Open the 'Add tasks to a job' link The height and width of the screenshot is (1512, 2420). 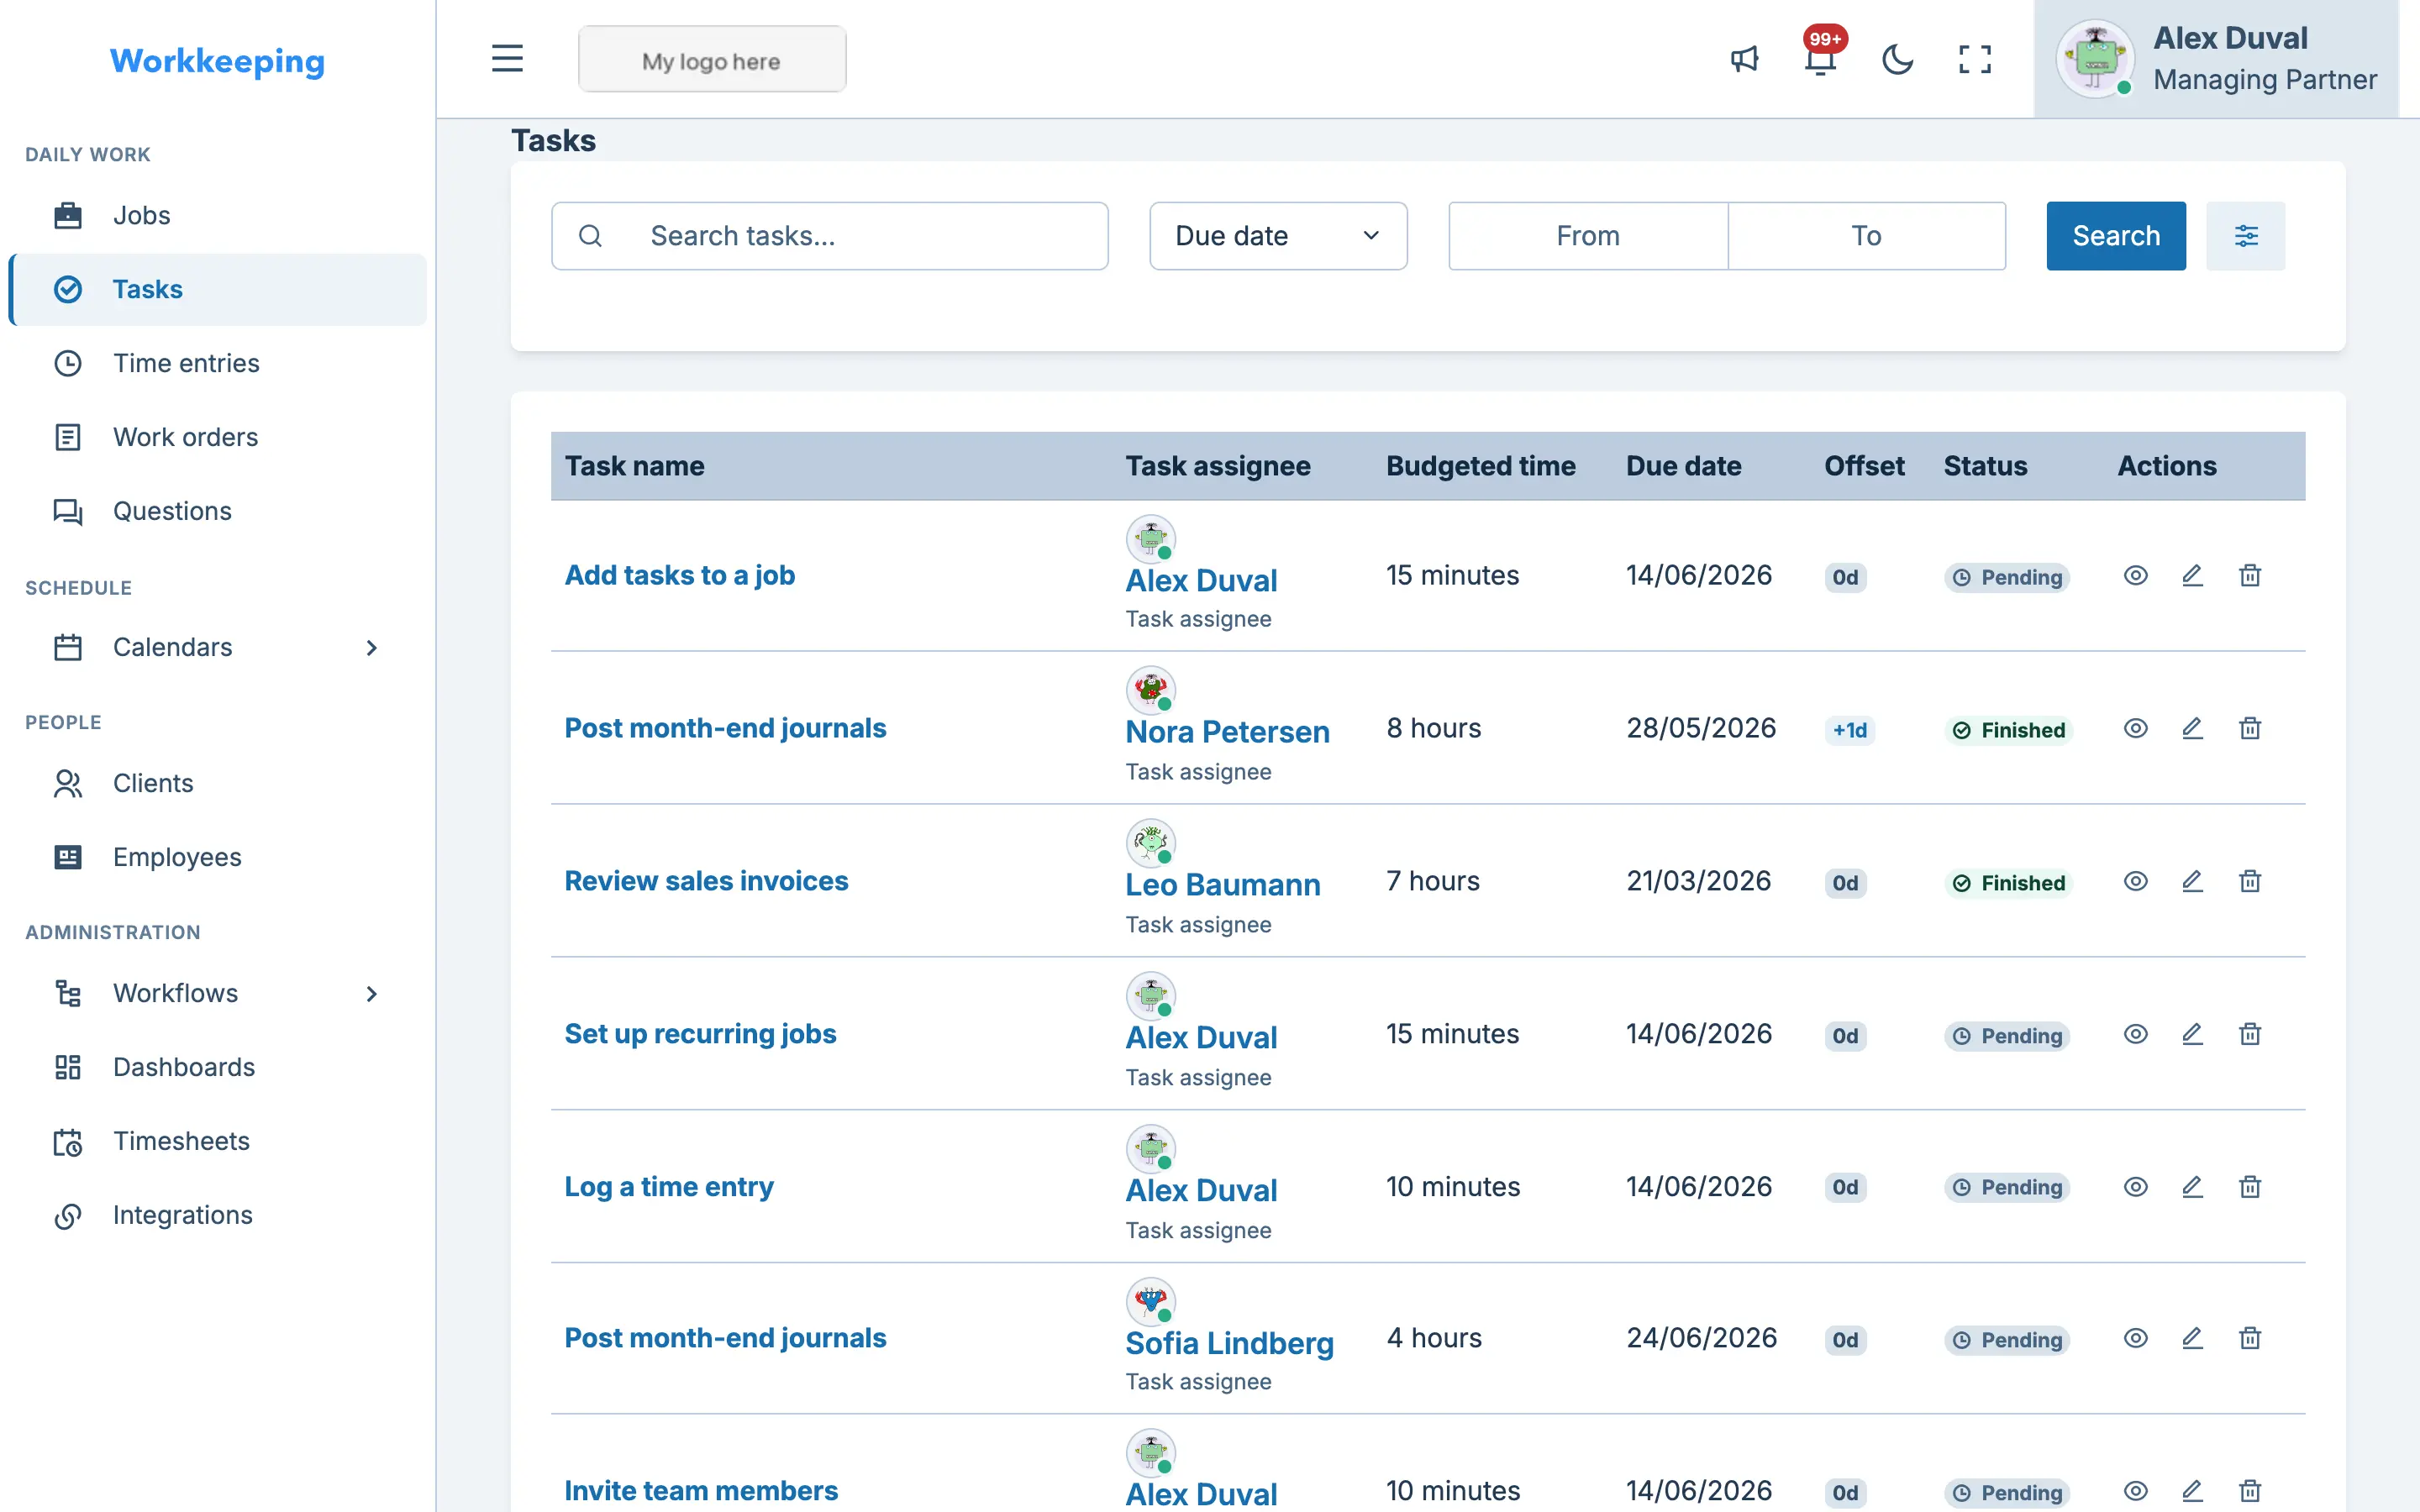coord(679,575)
